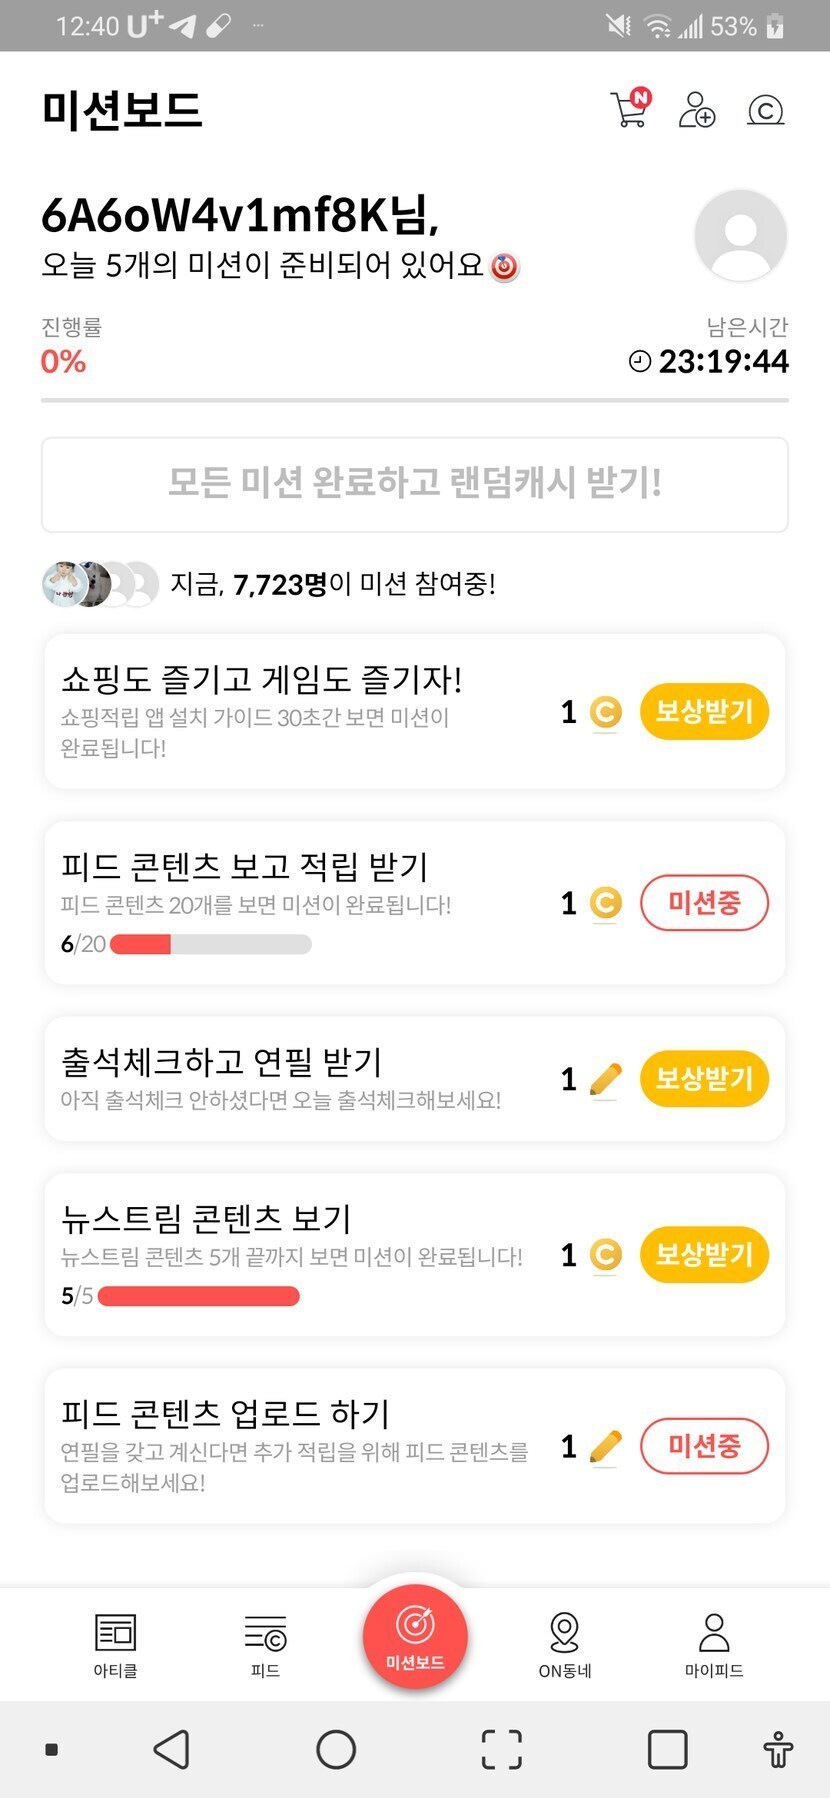
Task: Tap the 6/20 feed content progress bar
Action: point(211,944)
